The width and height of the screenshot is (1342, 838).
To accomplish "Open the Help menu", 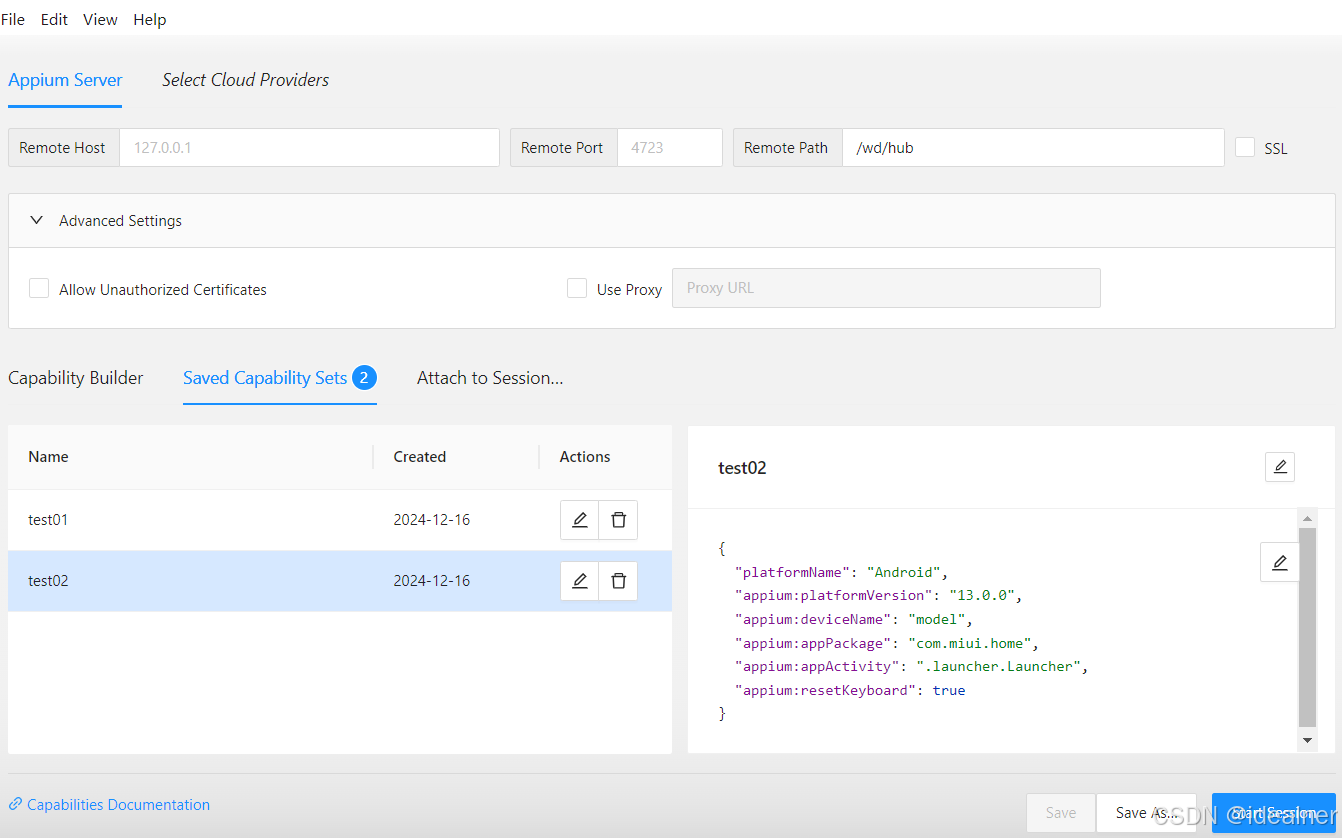I will (150, 20).
